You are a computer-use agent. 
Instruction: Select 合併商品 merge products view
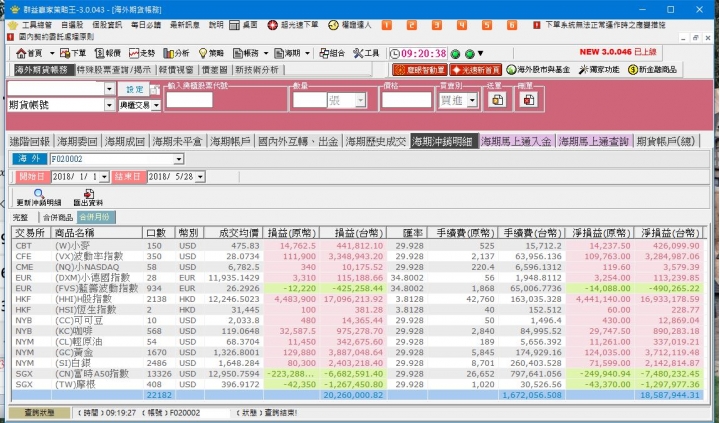[58, 217]
